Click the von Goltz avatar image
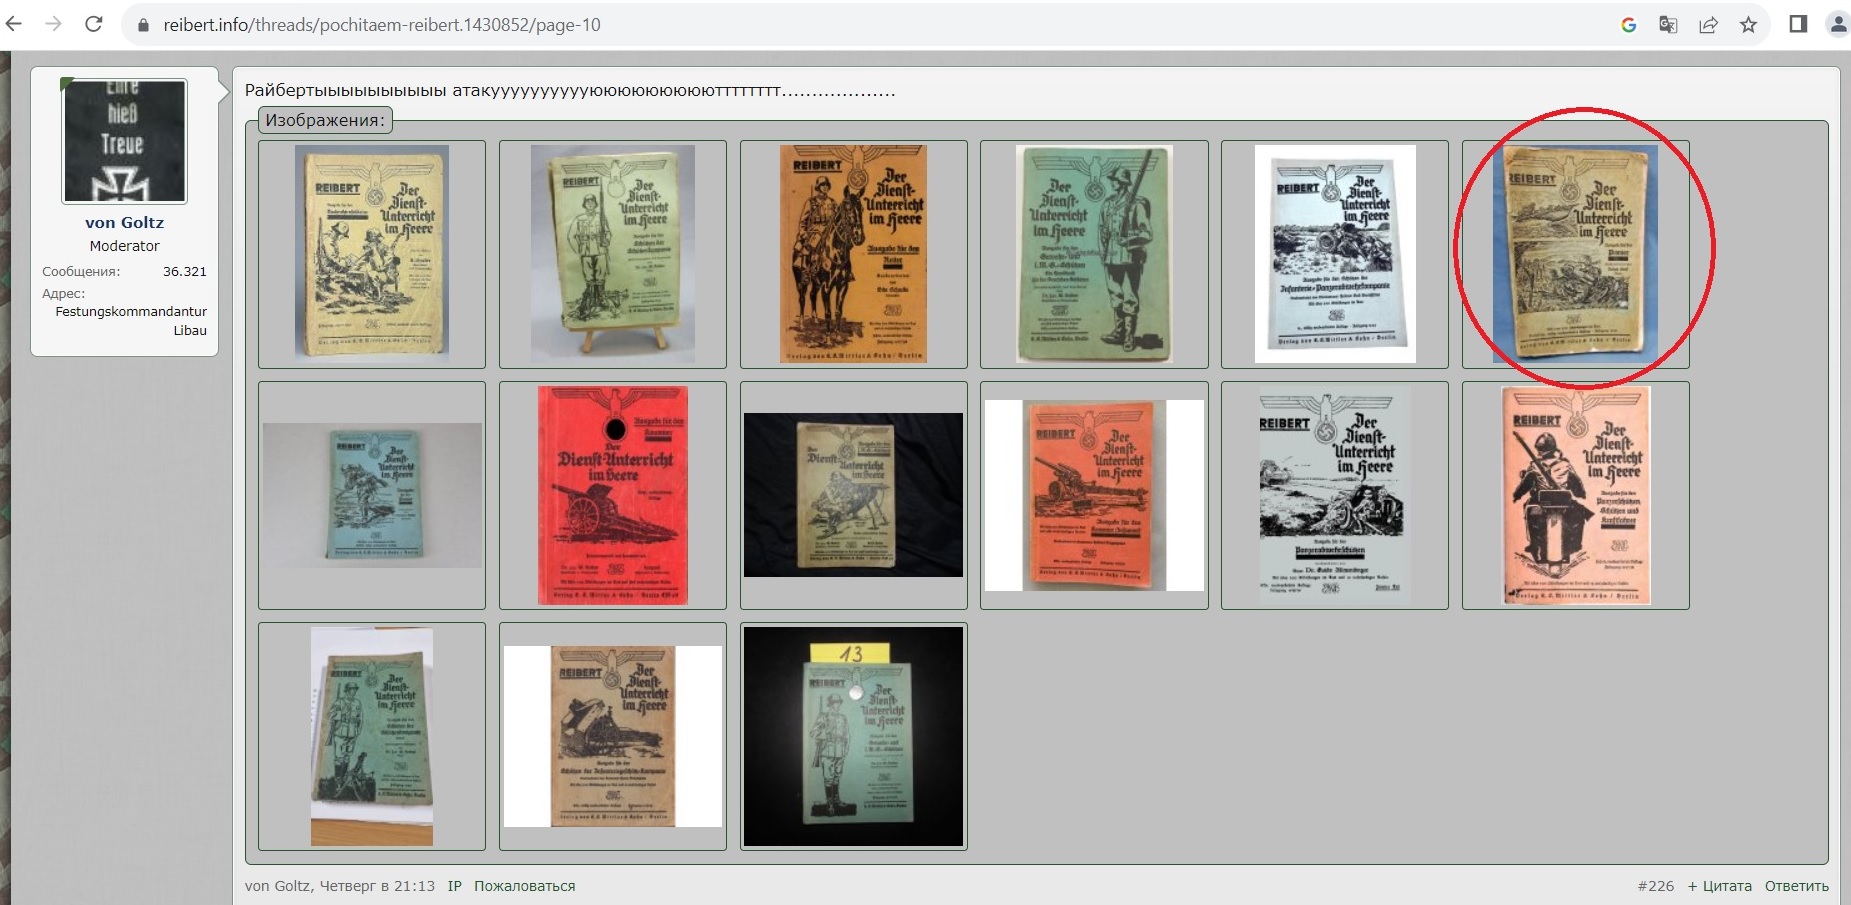The image size is (1851, 905). pyautogui.click(x=124, y=141)
